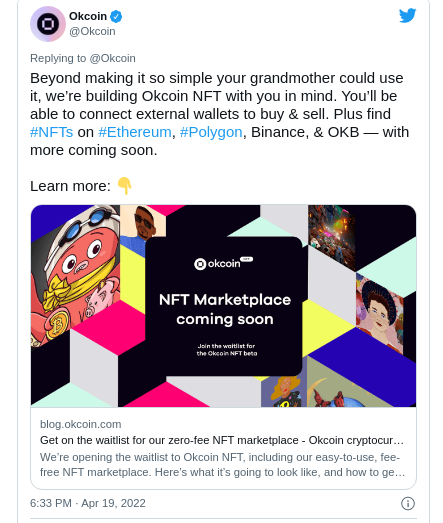Click the blue verified badge
This screenshot has width=443, height=523.
116,16
